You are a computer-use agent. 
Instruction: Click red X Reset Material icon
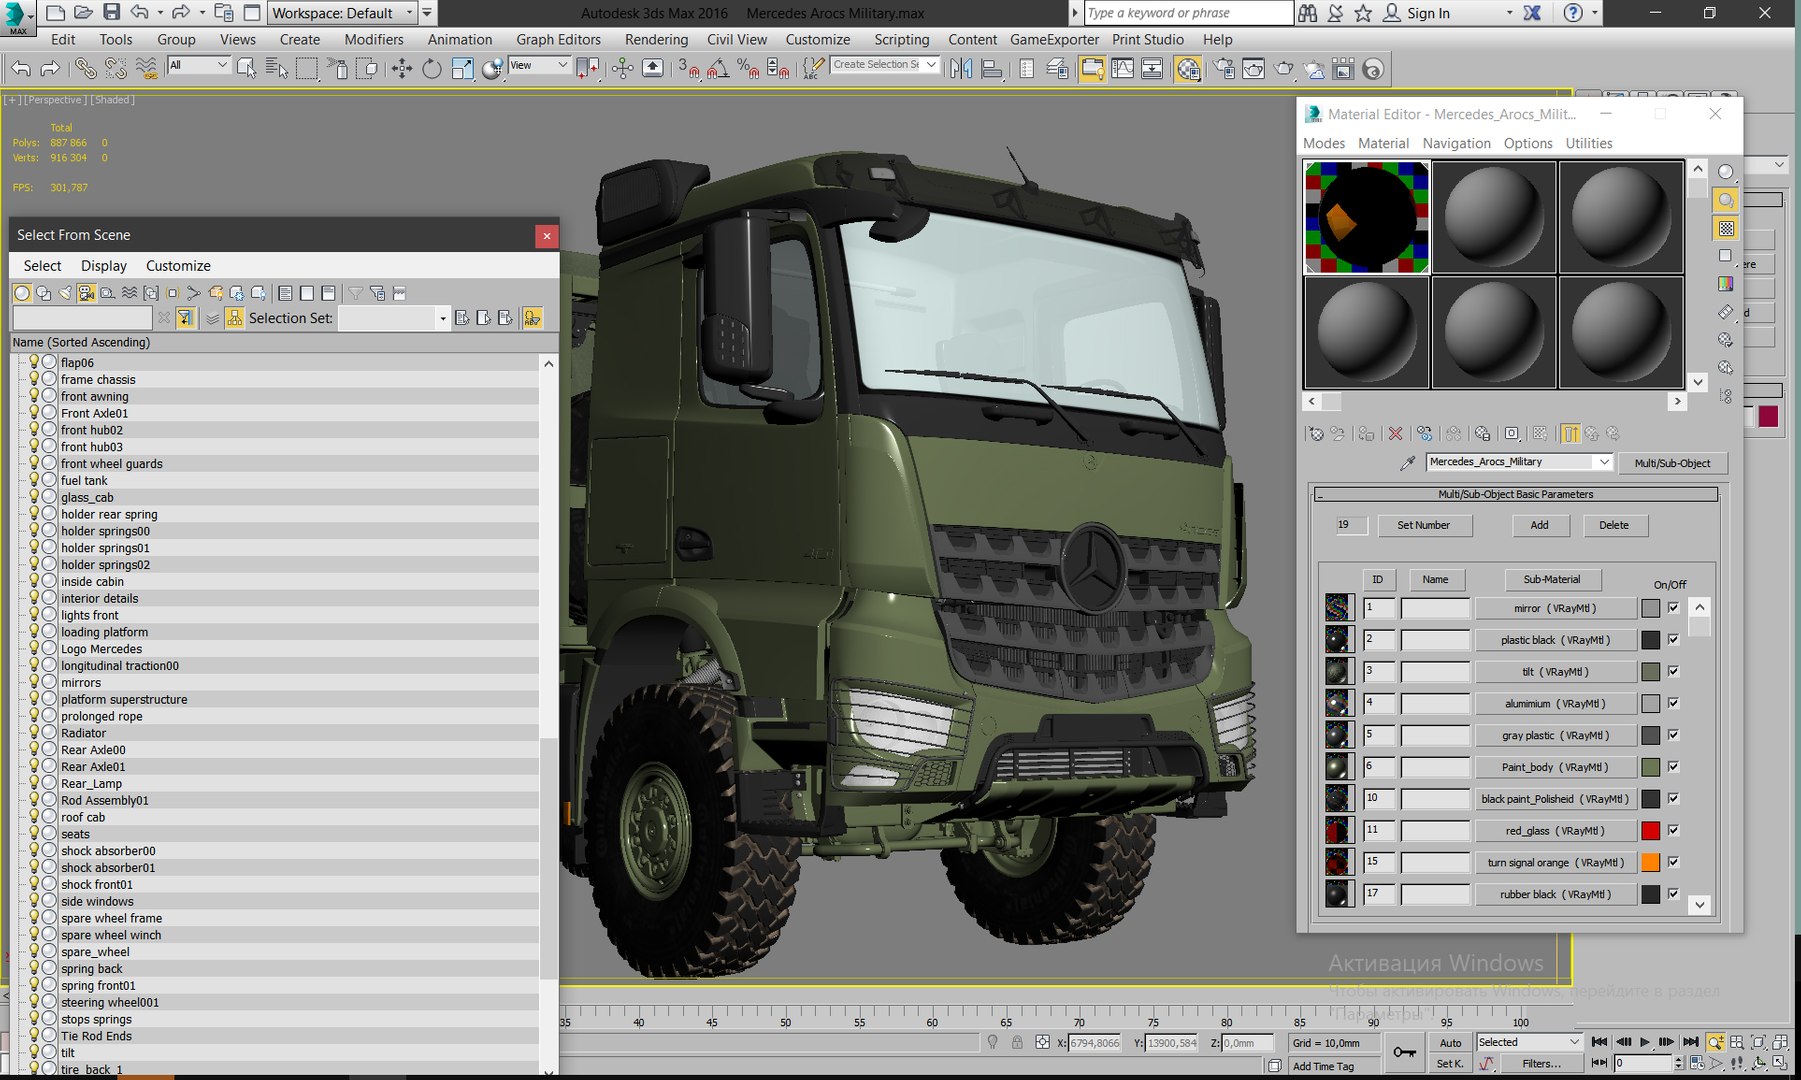(1395, 434)
